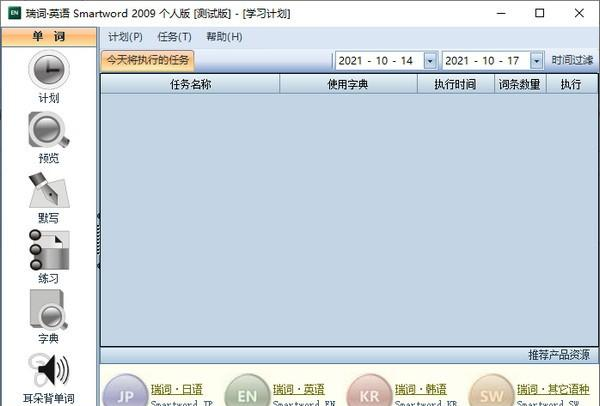Screen dimensions: 600x406
Task: Click the JP round product icon
Action: [x=126, y=390]
